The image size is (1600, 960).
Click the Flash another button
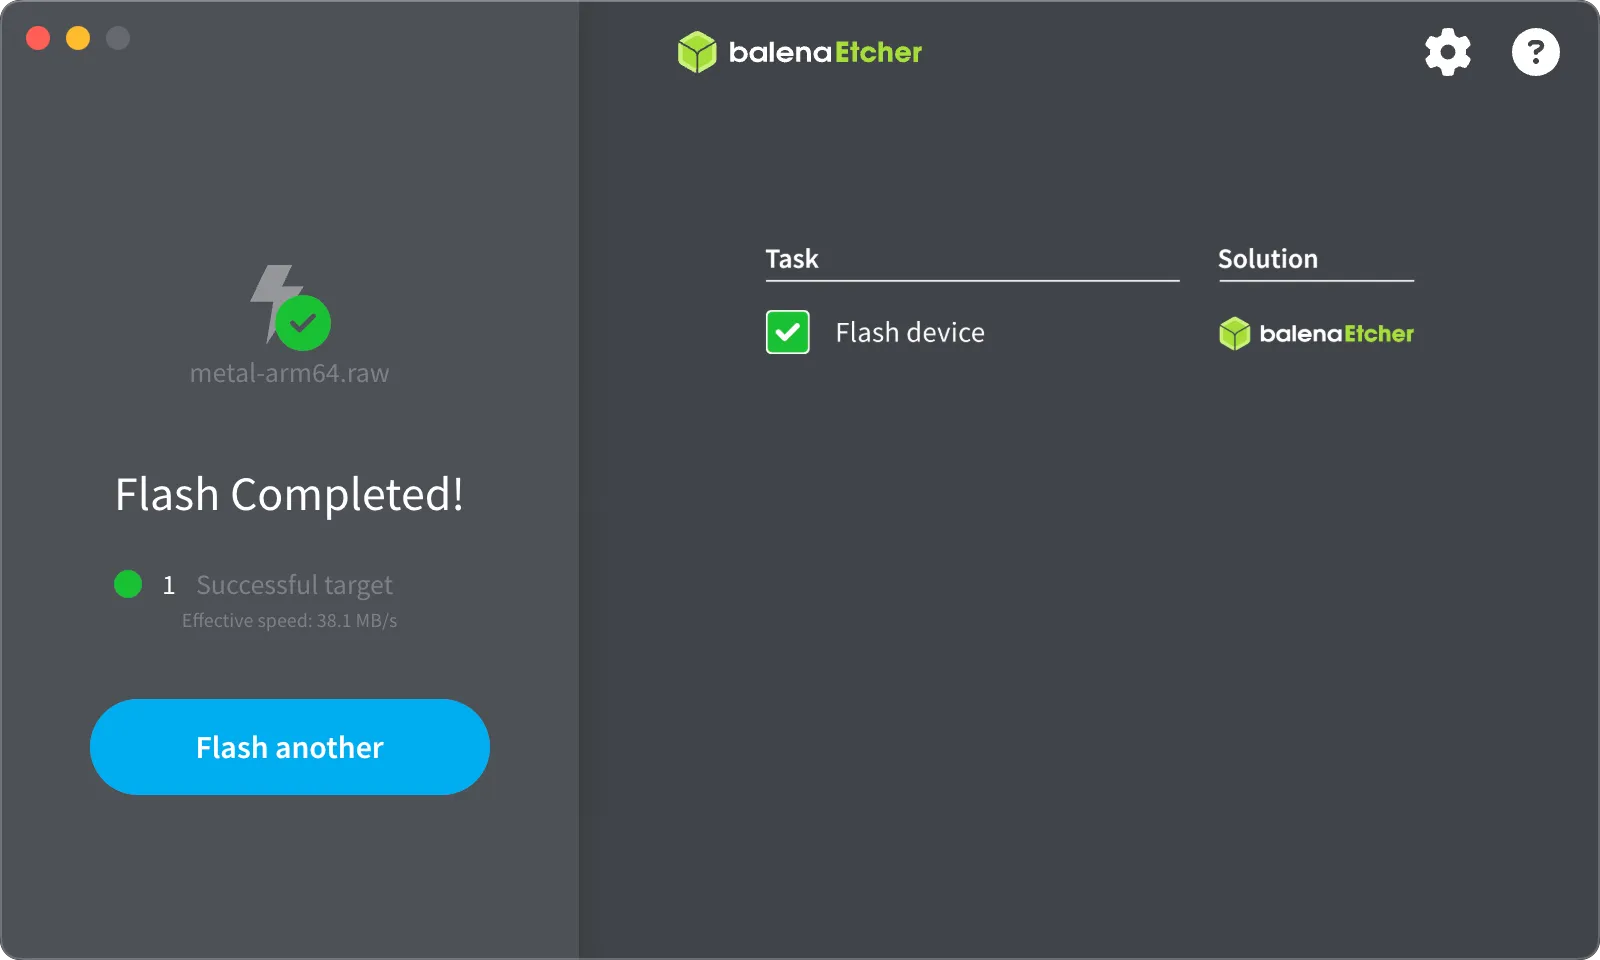click(x=289, y=747)
